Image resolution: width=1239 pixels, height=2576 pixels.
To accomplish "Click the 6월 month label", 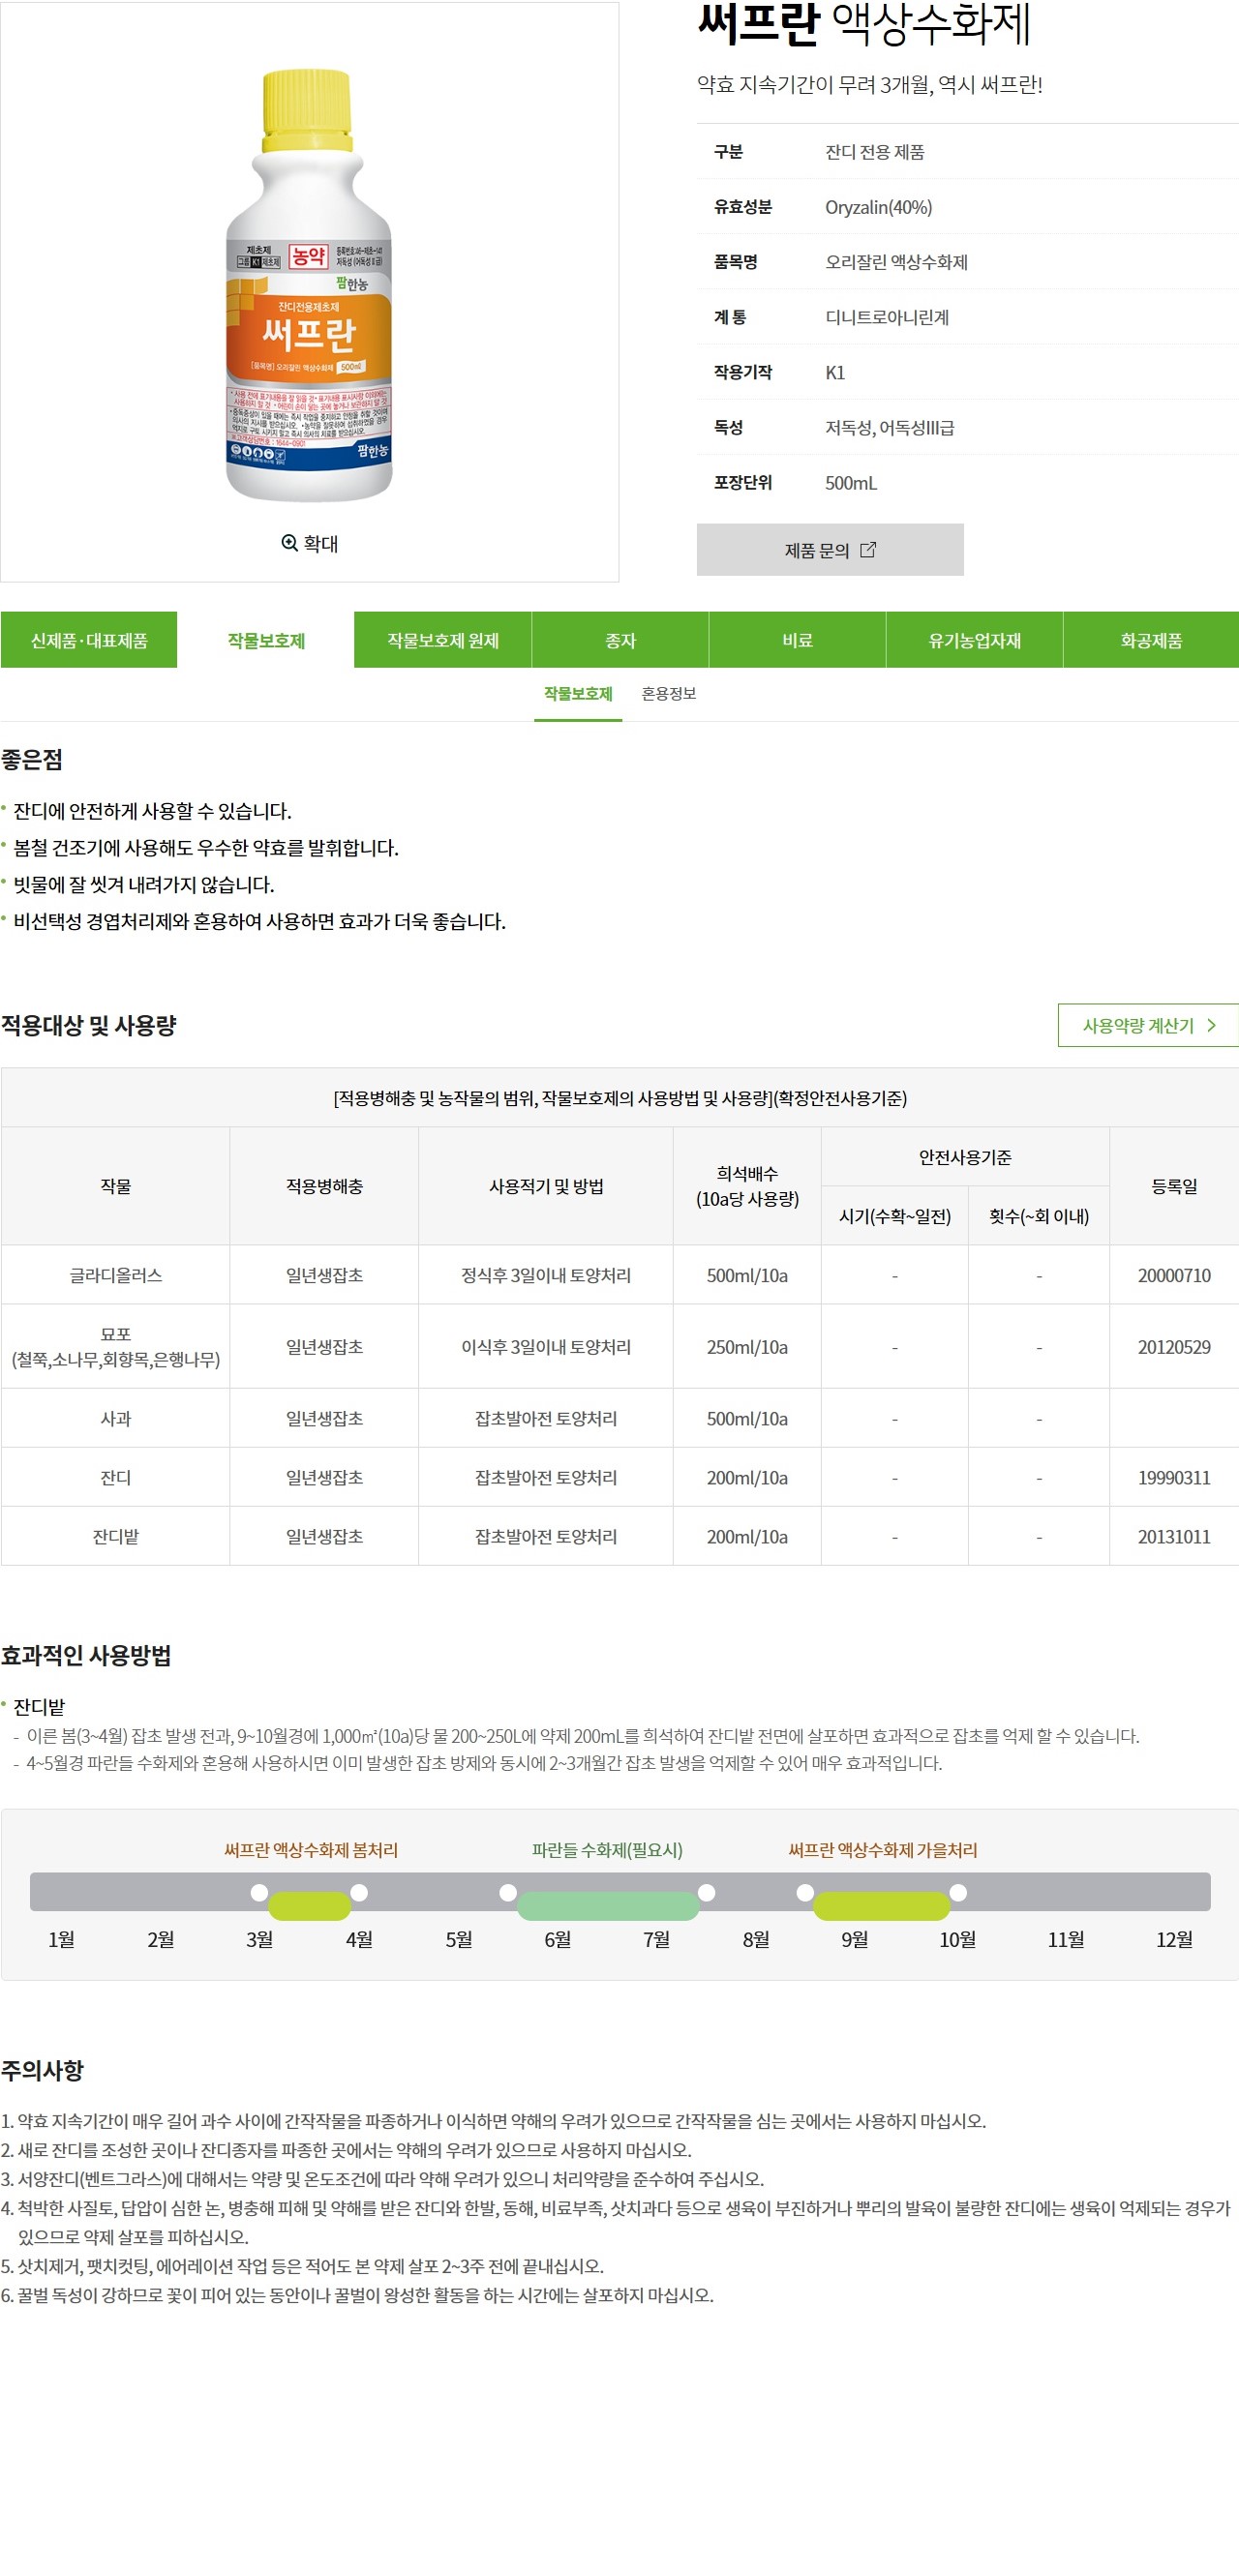I will (x=557, y=1939).
